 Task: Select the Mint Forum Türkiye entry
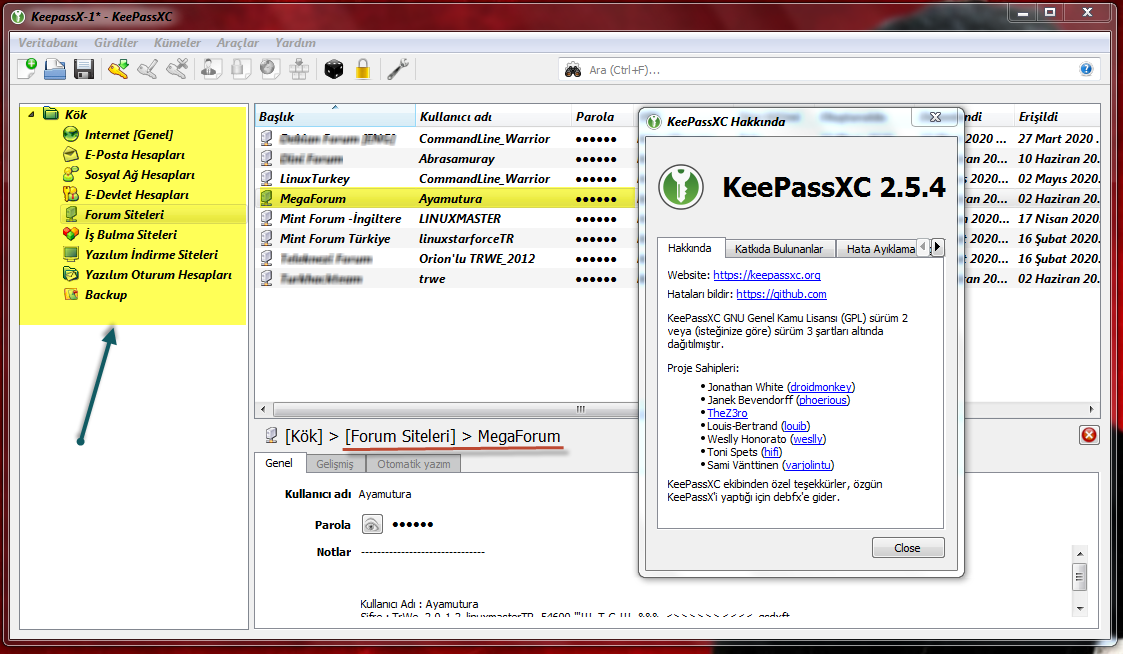coord(446,239)
